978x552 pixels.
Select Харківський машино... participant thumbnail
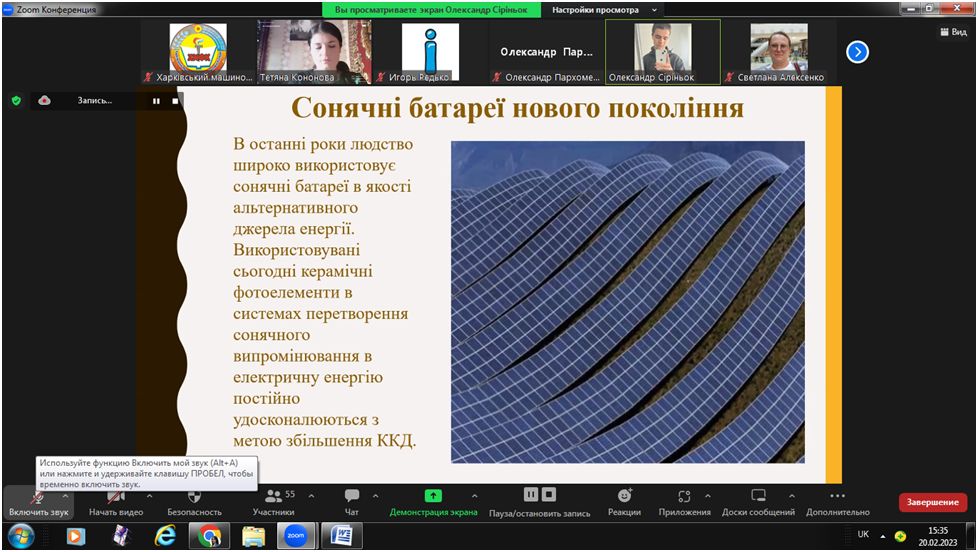point(198,52)
